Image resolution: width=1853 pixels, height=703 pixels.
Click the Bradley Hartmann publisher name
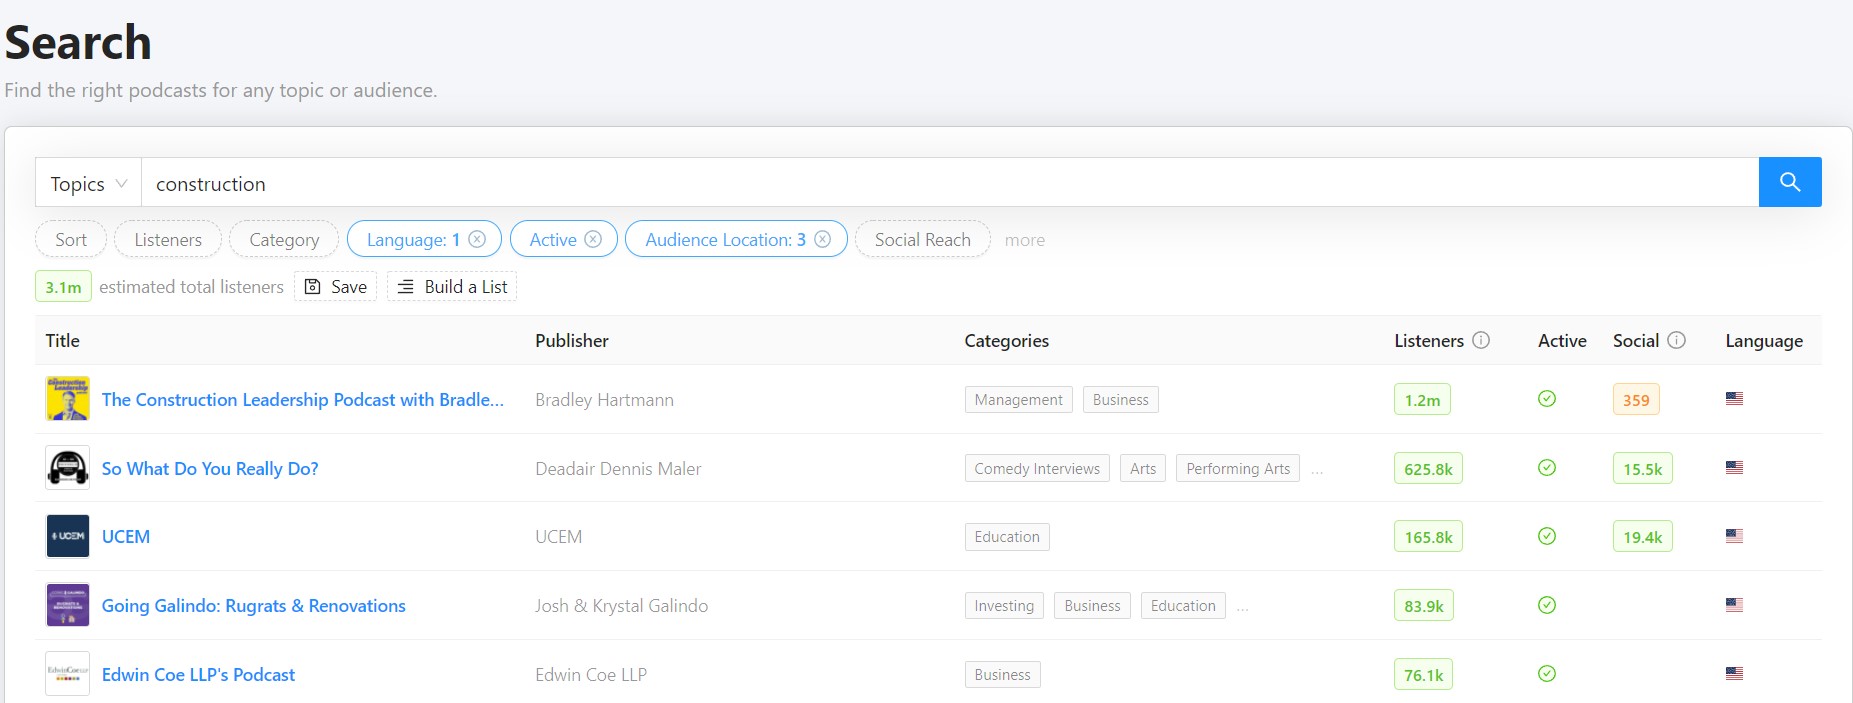point(604,400)
